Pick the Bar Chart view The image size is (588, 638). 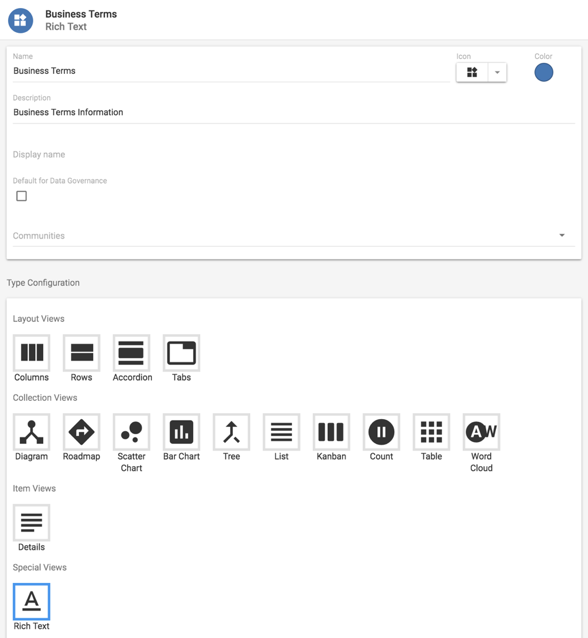tap(181, 432)
